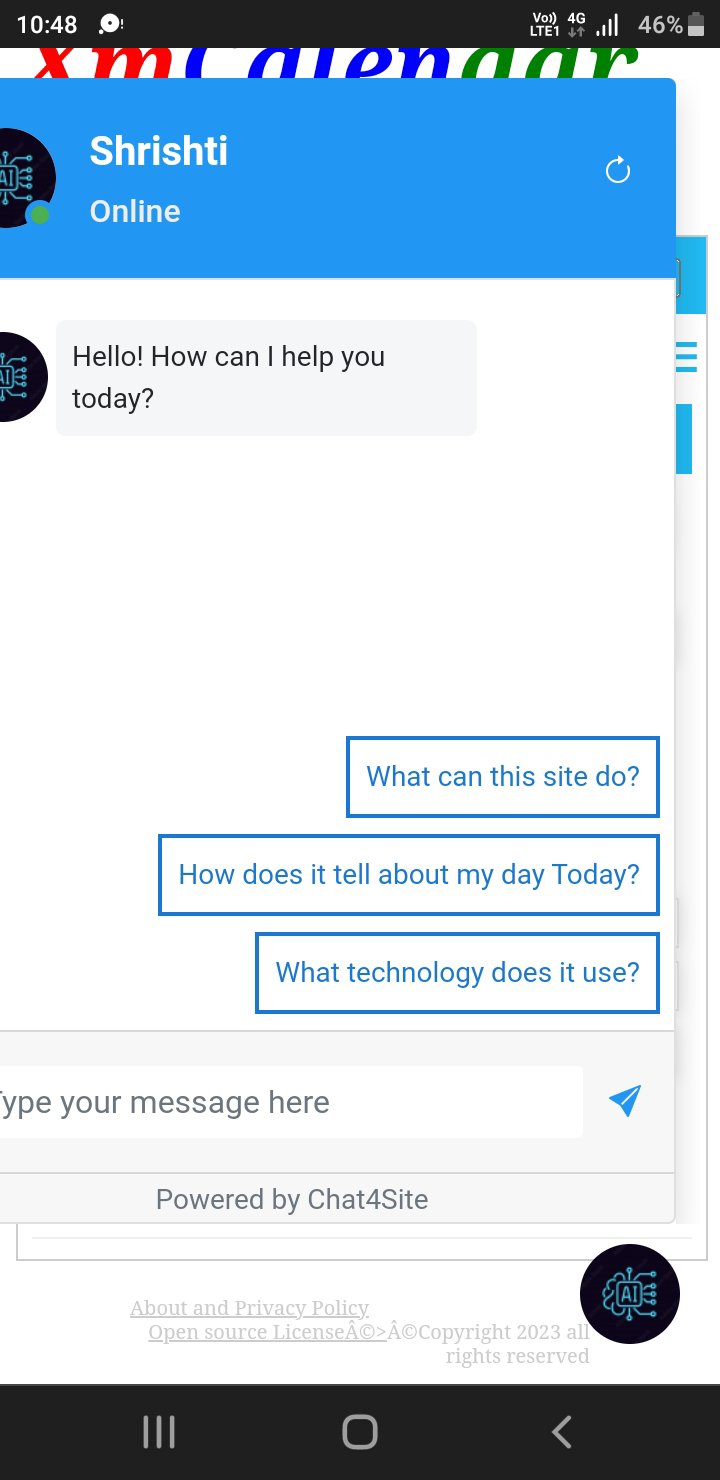Tap the Shrishti name in the header
The height and width of the screenshot is (1480, 720).
point(159,151)
